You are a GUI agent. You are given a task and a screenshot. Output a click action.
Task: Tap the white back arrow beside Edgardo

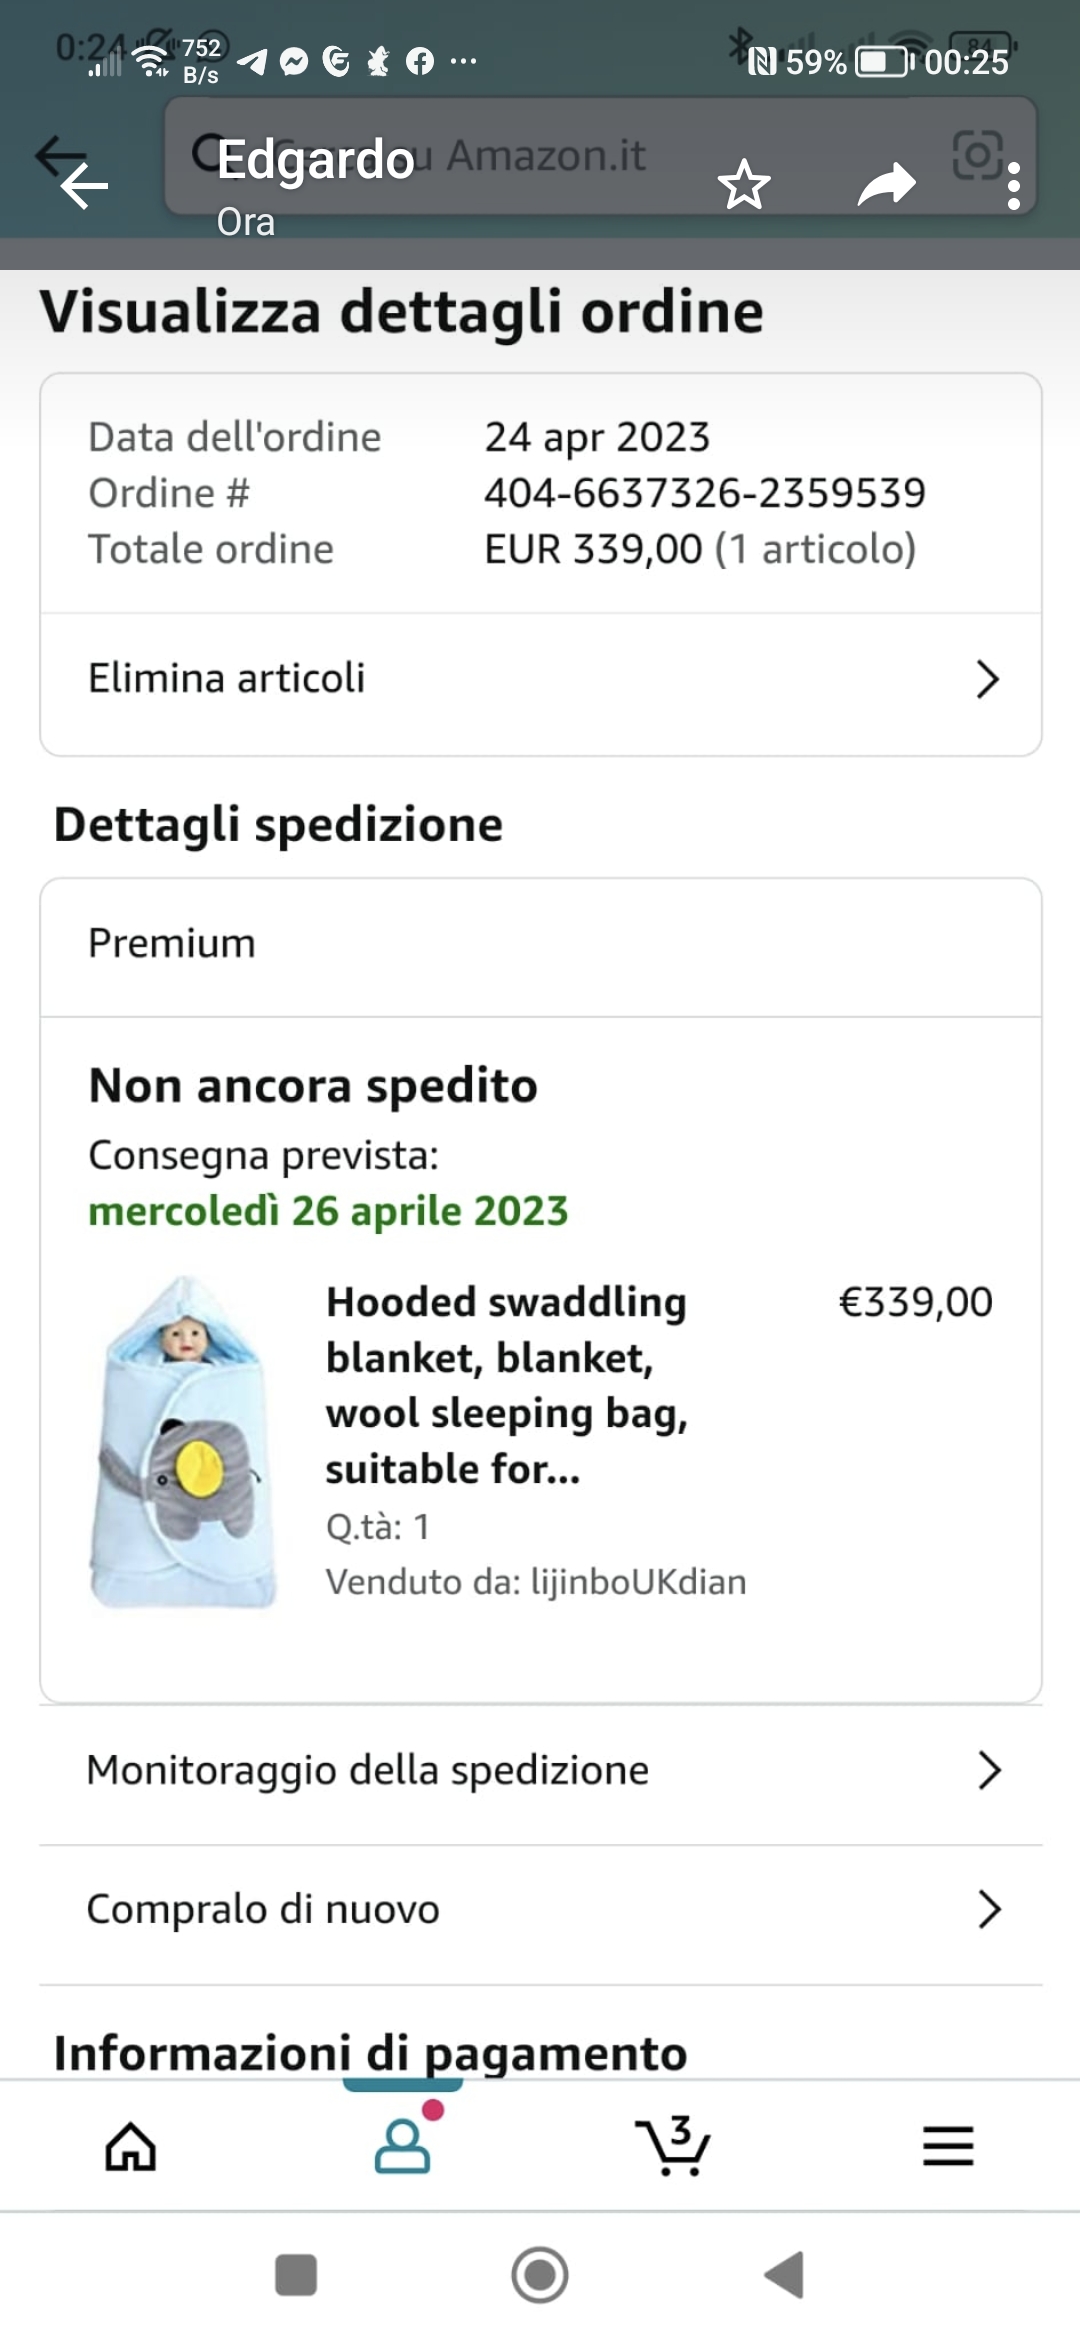click(x=84, y=186)
